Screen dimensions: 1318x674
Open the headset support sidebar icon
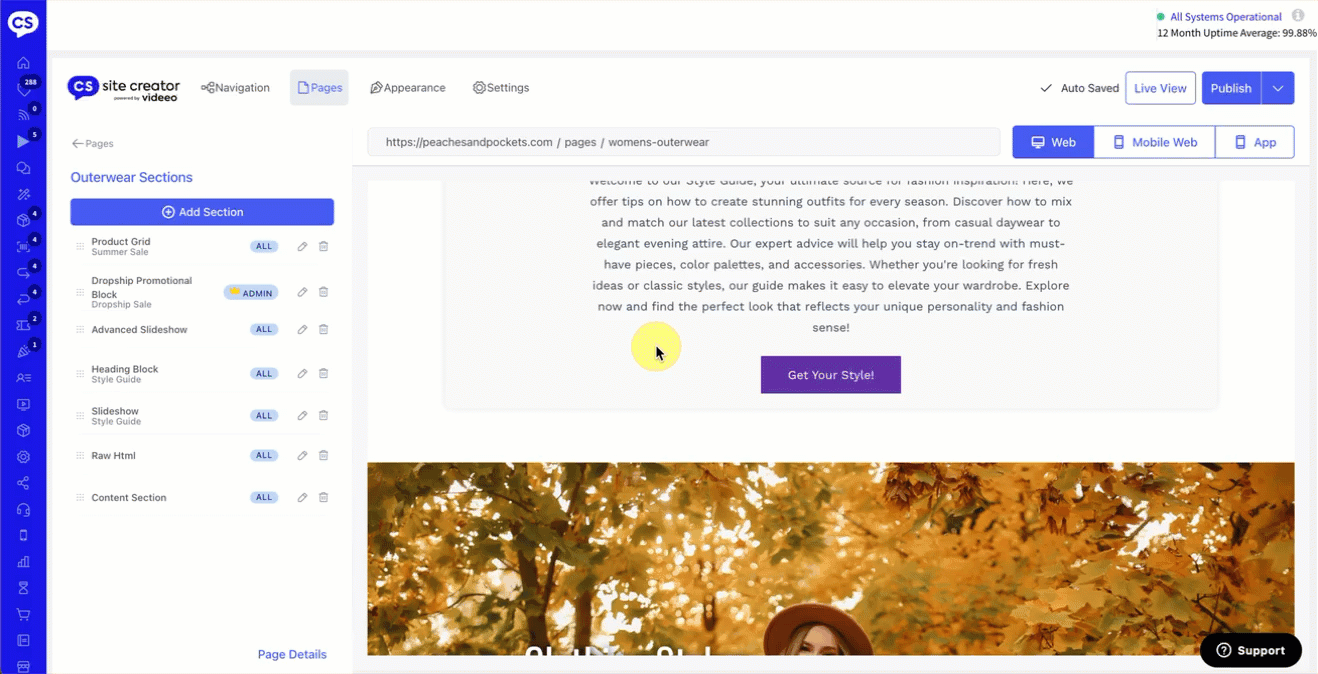[23, 509]
